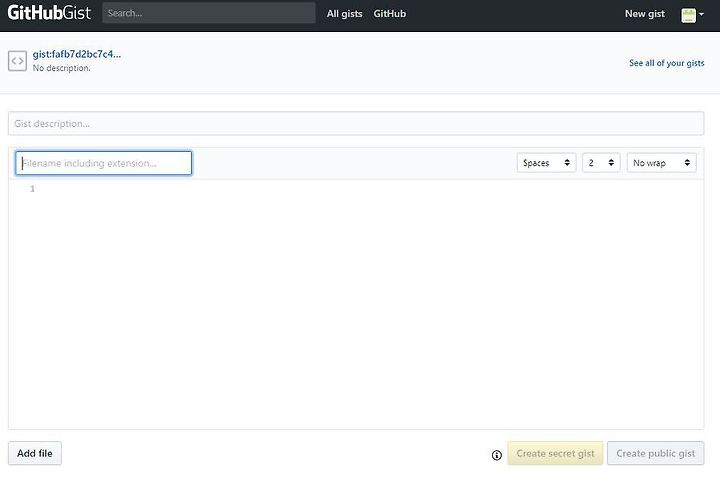The width and height of the screenshot is (720, 478).
Task: Click the GitHub Gist logo
Action: [x=49, y=13]
